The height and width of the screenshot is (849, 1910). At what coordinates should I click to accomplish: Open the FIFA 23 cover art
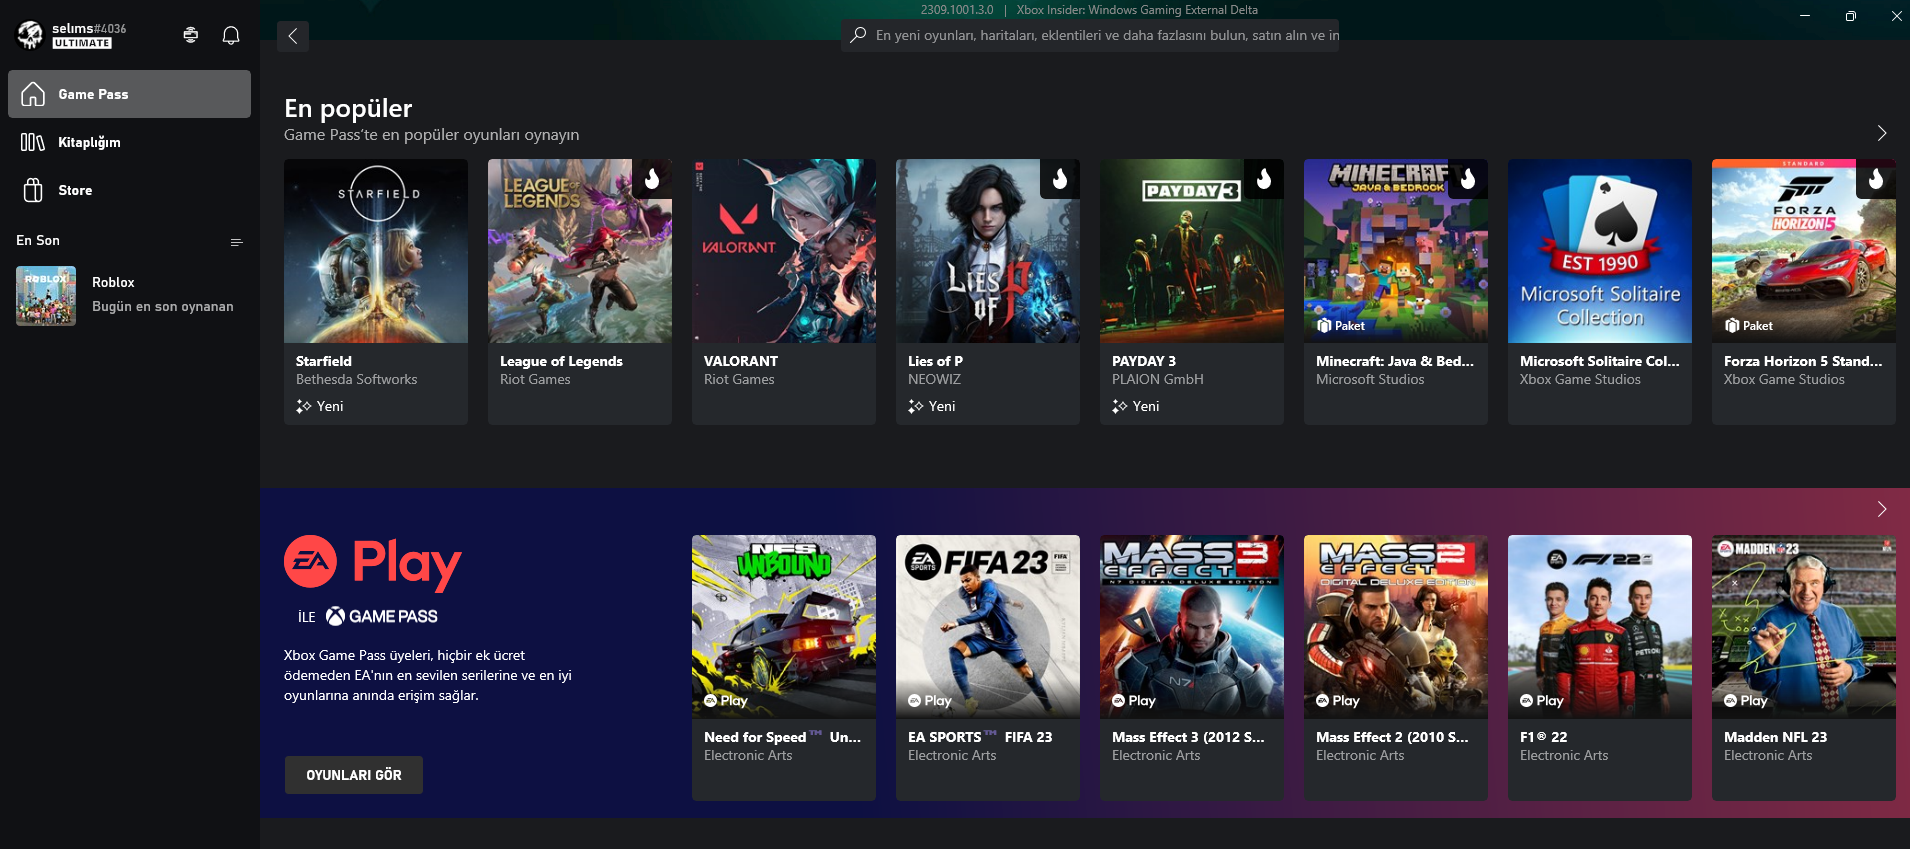(988, 627)
